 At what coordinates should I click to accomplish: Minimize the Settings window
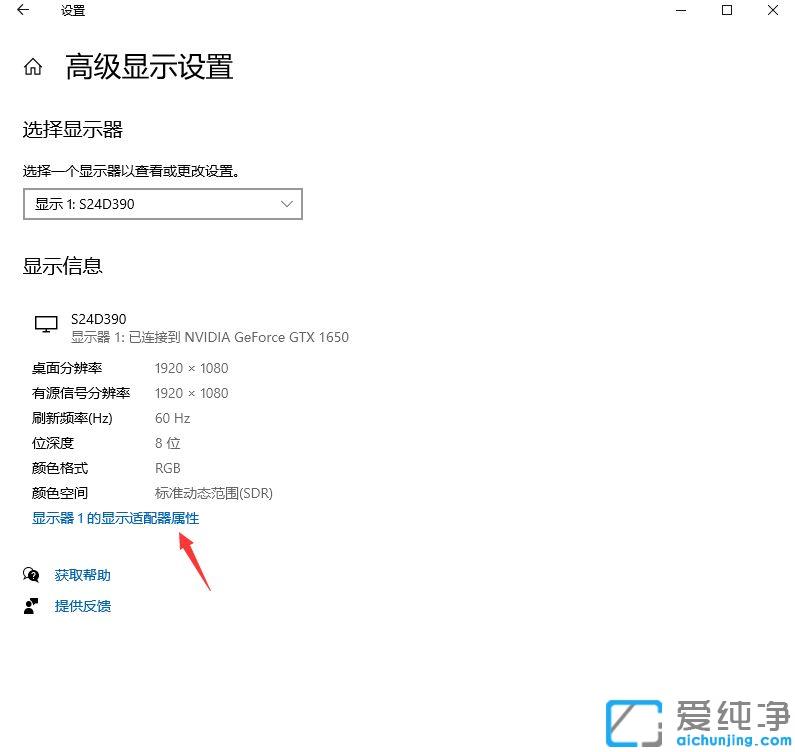pyautogui.click(x=681, y=10)
